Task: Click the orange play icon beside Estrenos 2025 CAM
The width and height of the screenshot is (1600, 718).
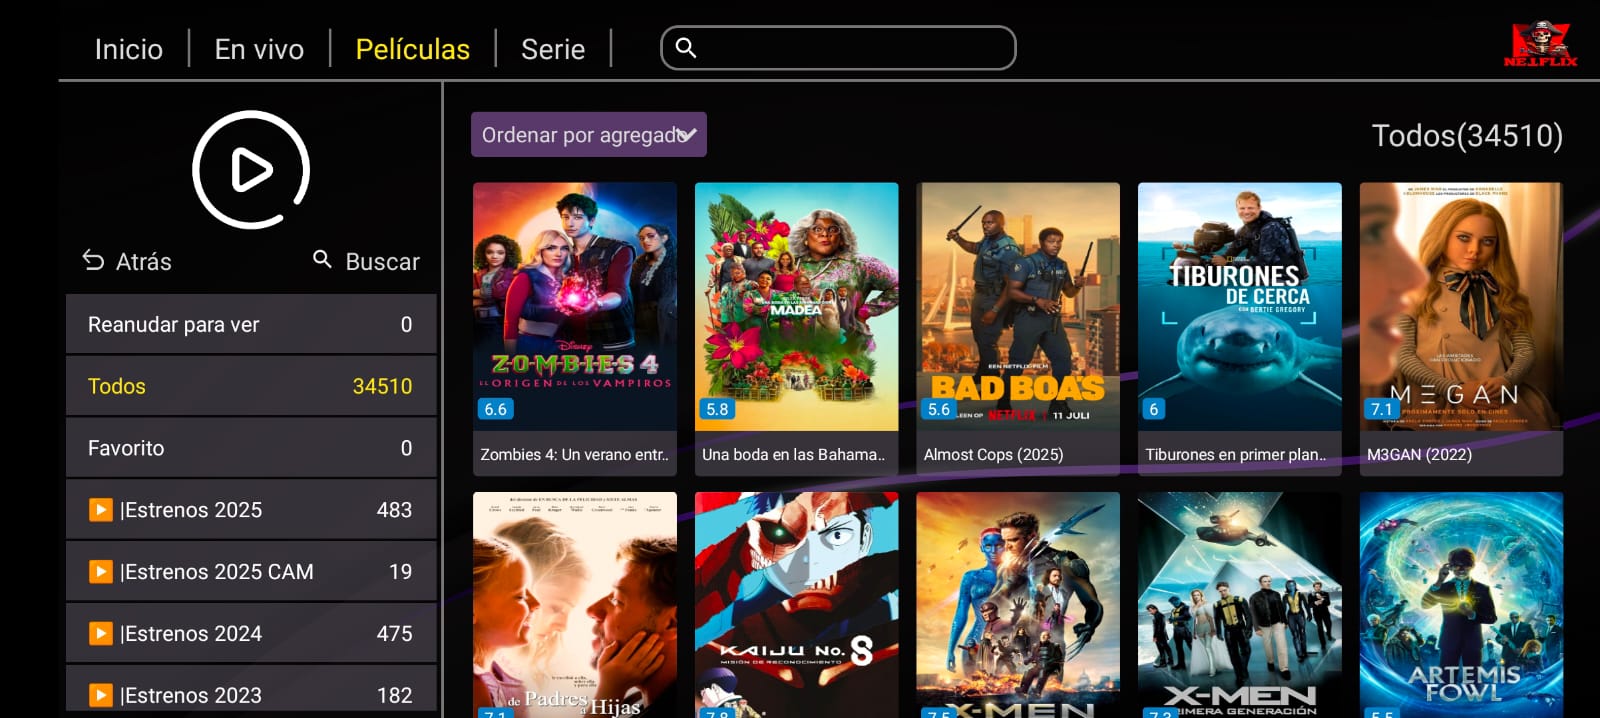Action: coord(100,572)
